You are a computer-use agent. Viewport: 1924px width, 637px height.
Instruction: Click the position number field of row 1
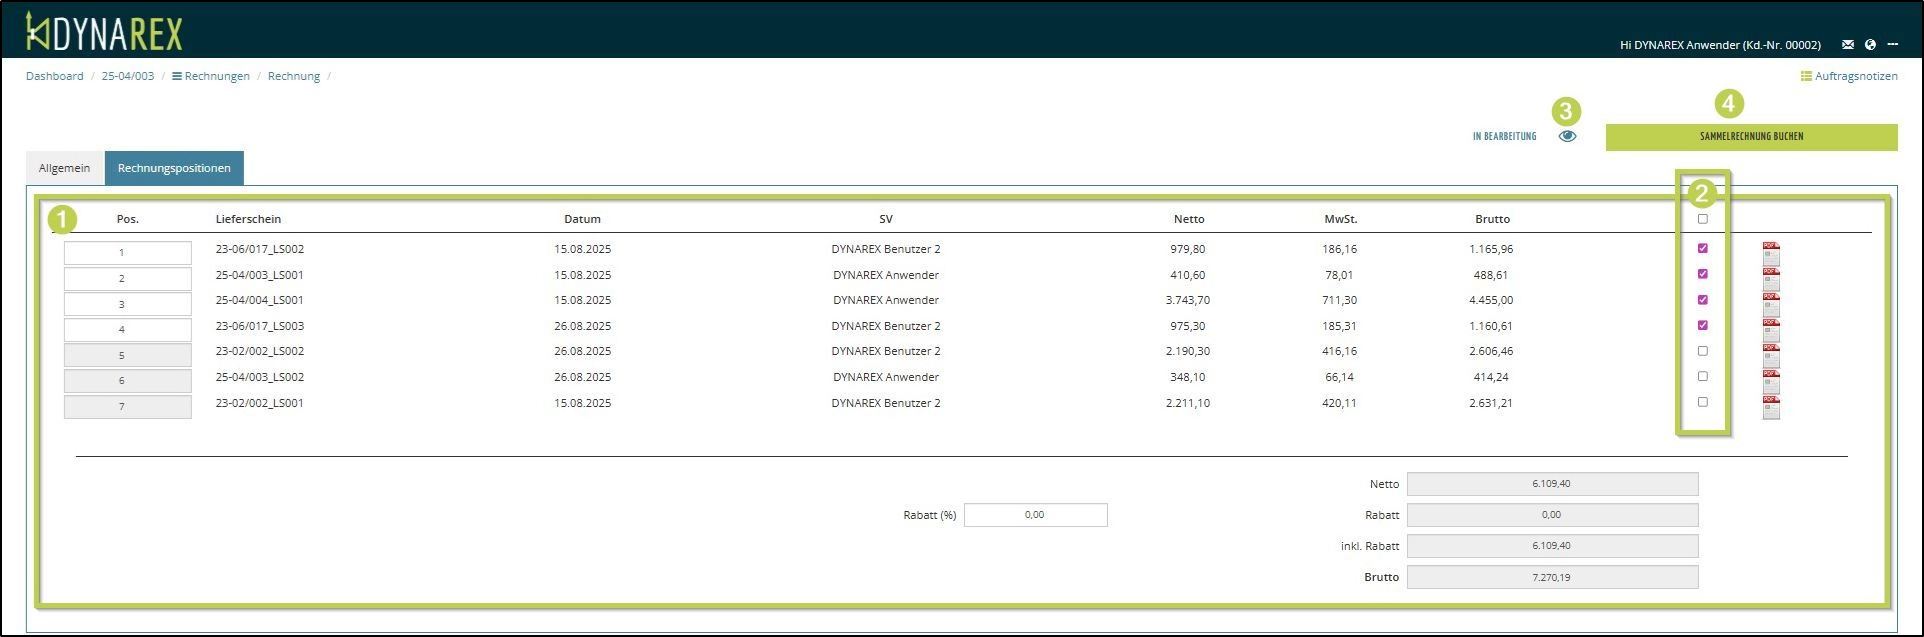(x=127, y=253)
